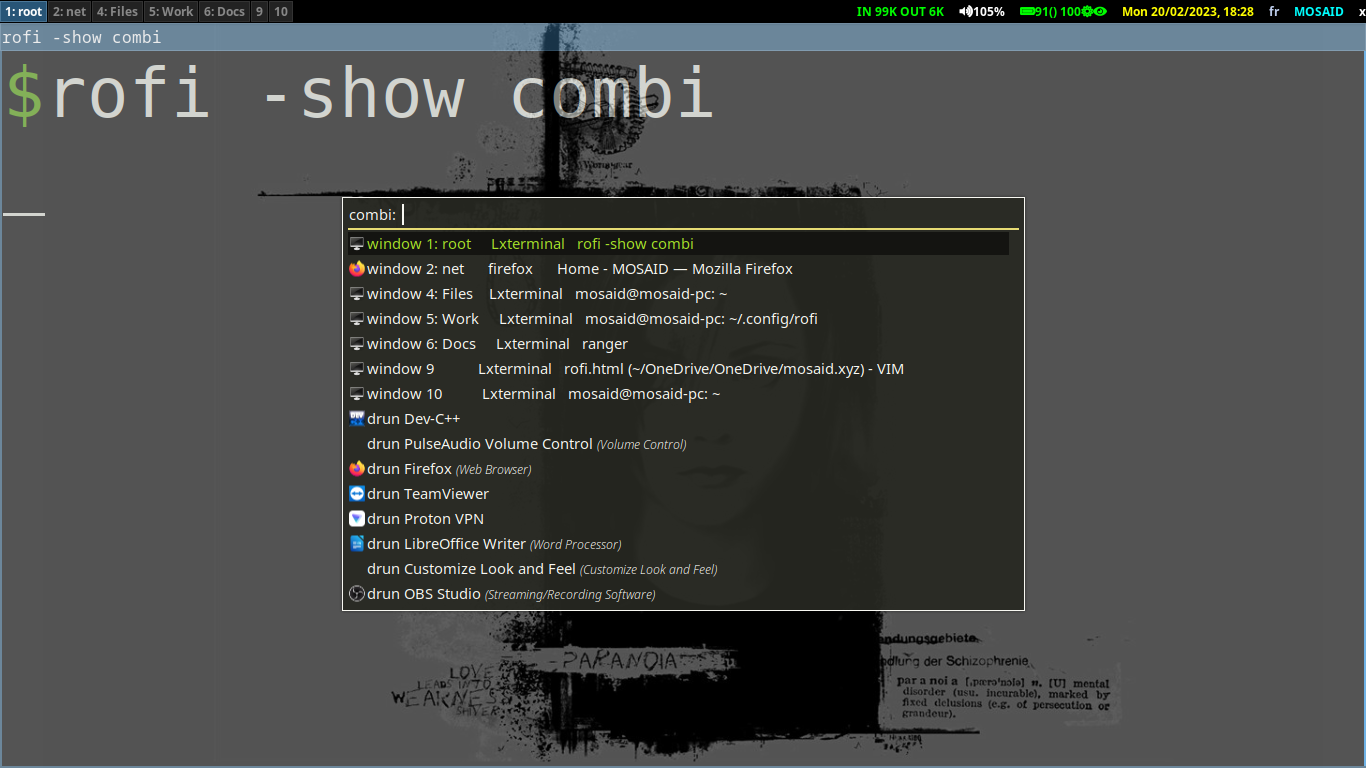Switch to workspace tab 1: root
This screenshot has width=1366, height=768.
[24, 12]
